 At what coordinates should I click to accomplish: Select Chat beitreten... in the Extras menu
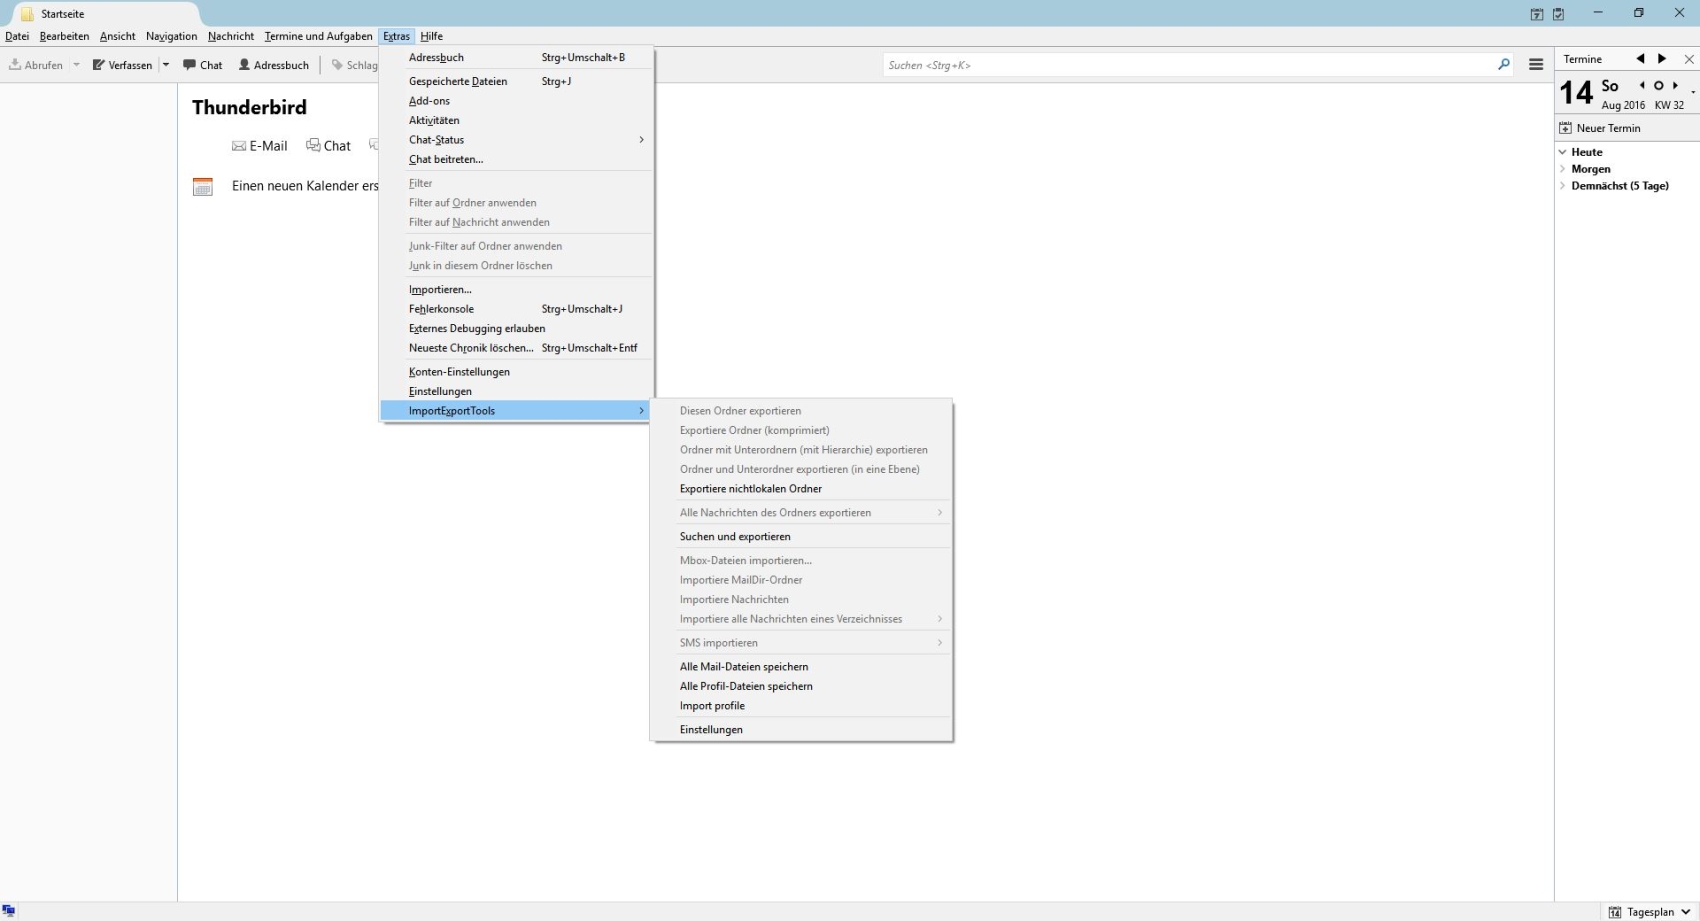point(516,159)
